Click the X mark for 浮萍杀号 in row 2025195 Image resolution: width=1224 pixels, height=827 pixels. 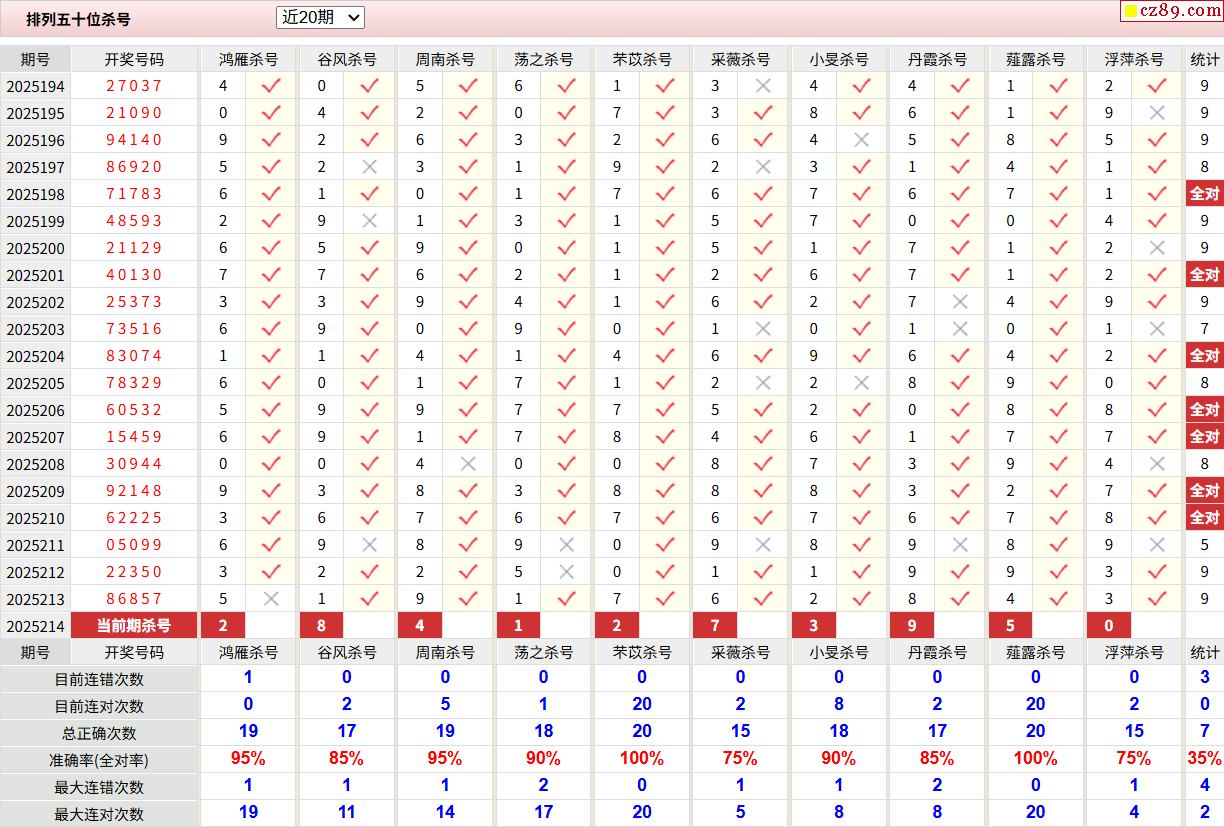point(1158,113)
